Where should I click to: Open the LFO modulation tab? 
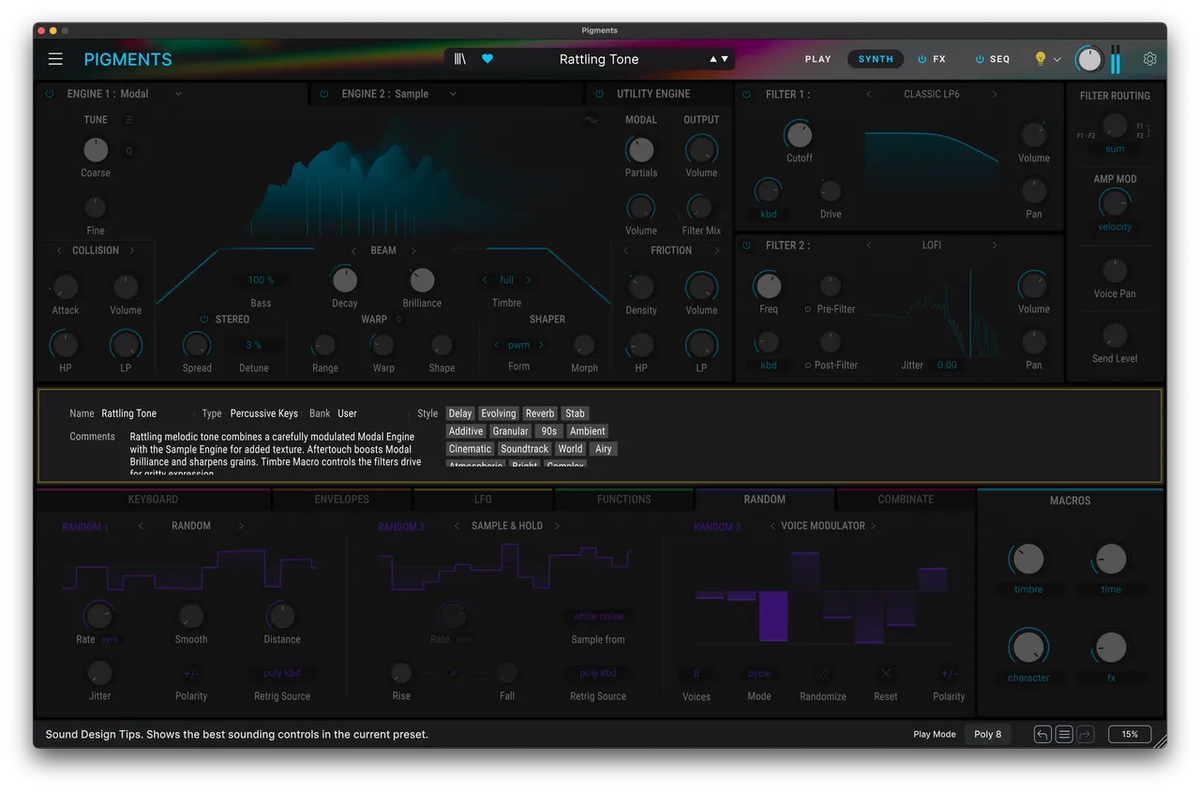tap(483, 499)
